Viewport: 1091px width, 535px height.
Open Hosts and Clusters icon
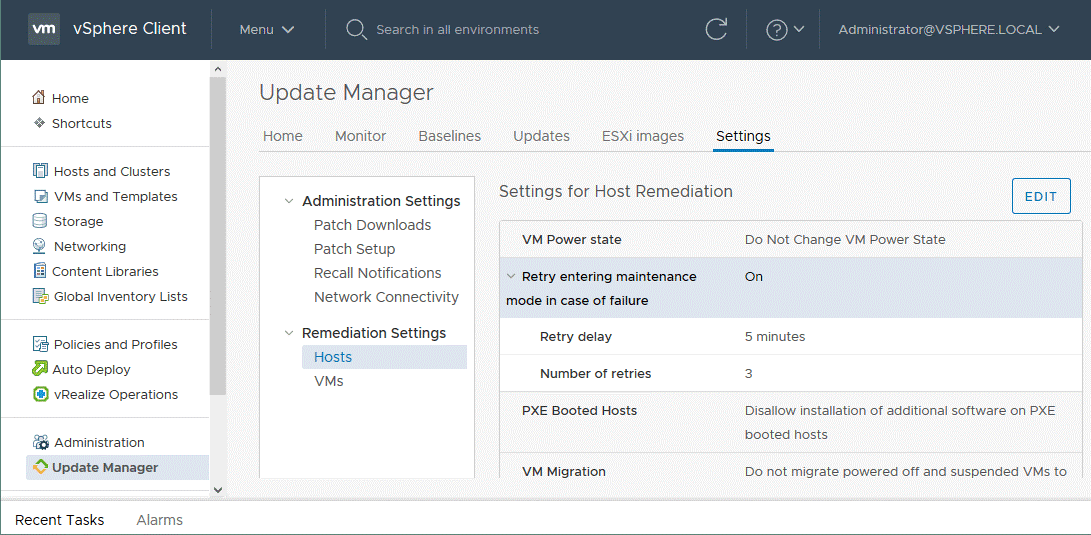[40, 171]
